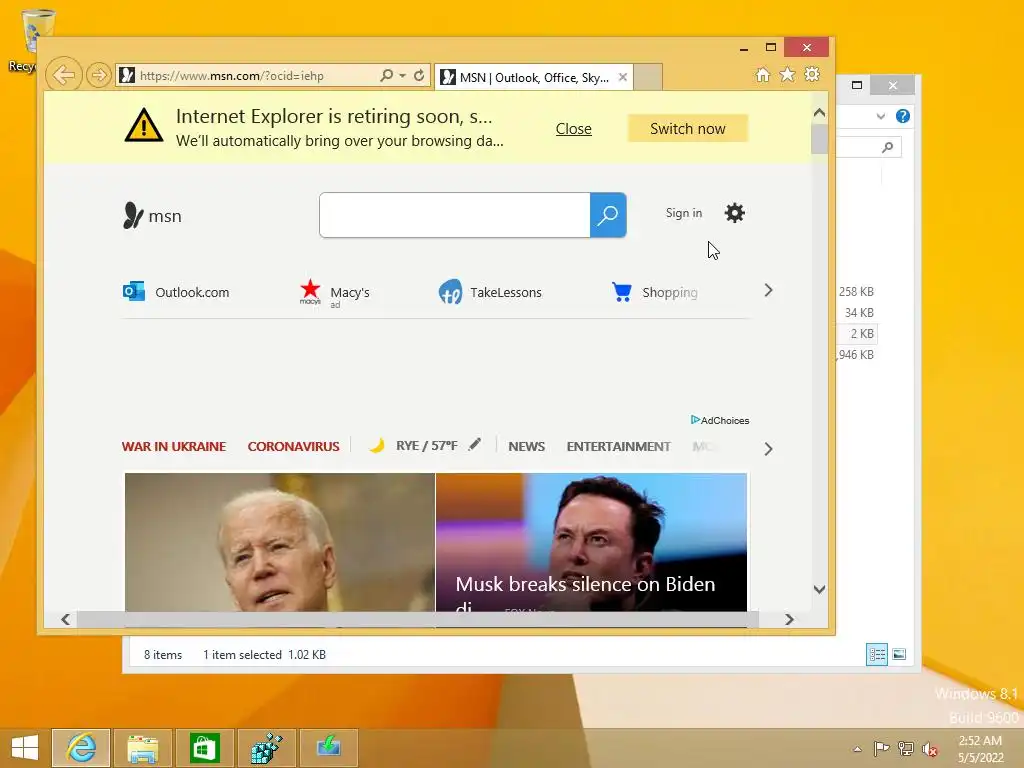Switch Explorer to large icons view
This screenshot has height=768, width=1024.
click(x=899, y=654)
